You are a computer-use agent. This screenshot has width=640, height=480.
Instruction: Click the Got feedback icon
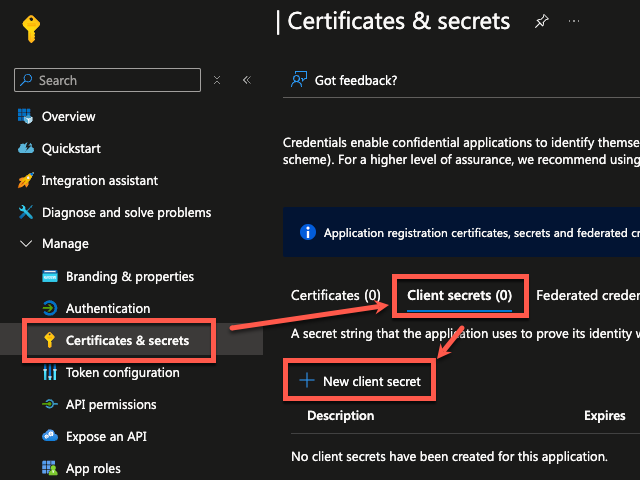coord(298,80)
